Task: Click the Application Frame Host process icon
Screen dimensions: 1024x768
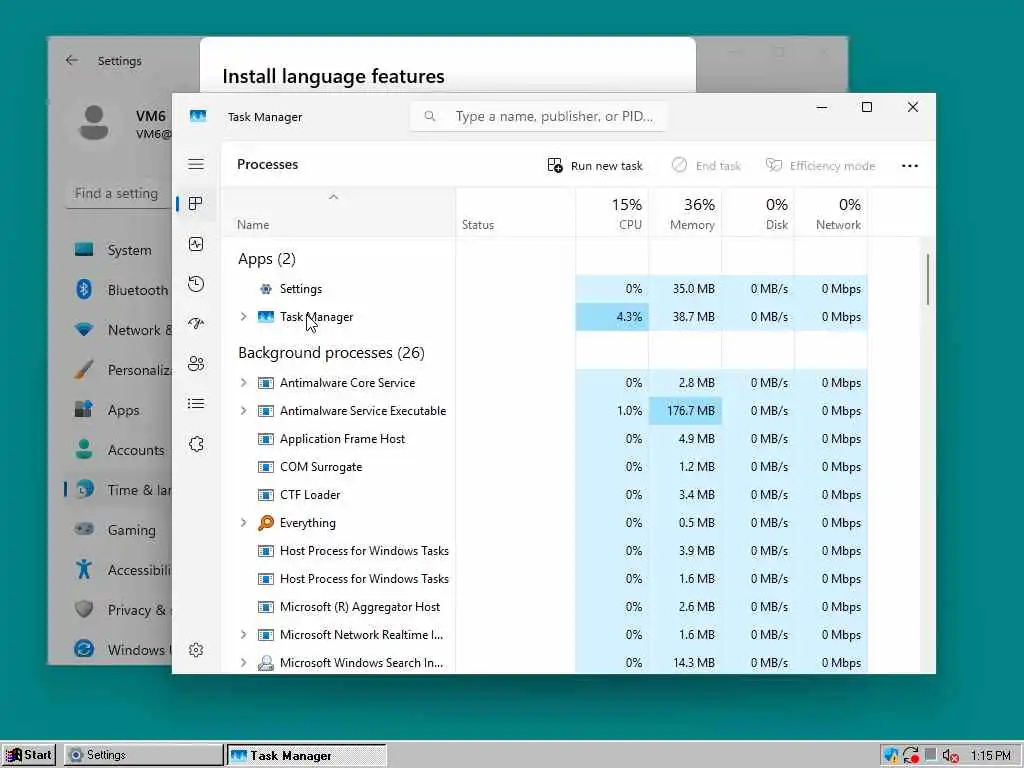Action: 266,439
